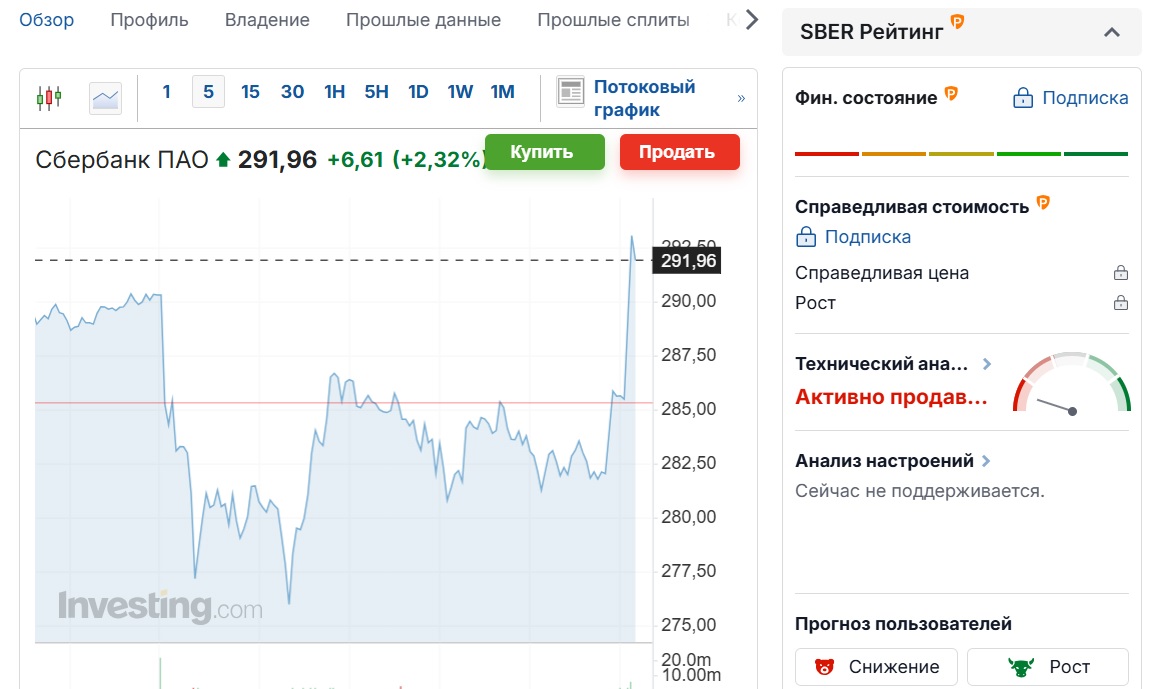
Task: Click the technical analysis gauge indicator
Action: click(x=1071, y=382)
